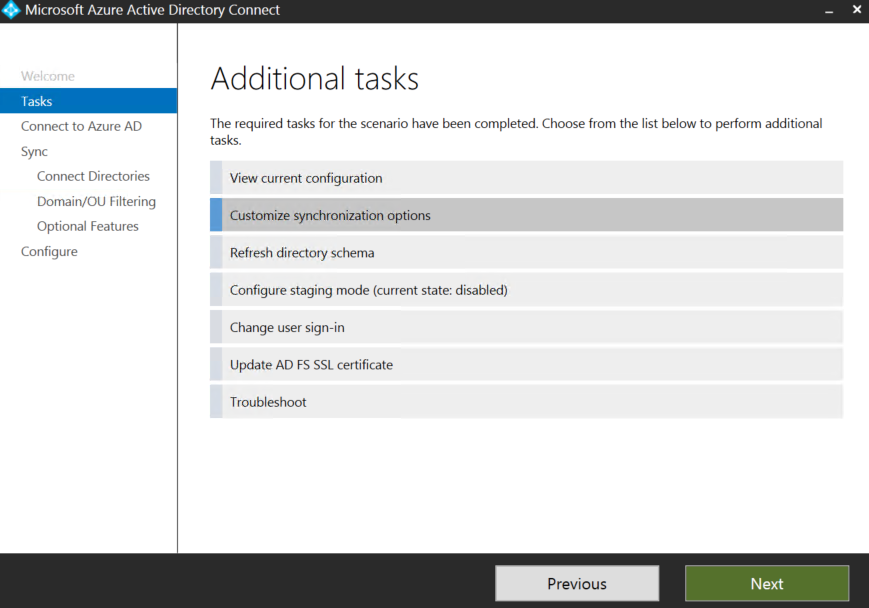The image size is (869, 608).
Task: Click the Previous button
Action: coord(577,584)
